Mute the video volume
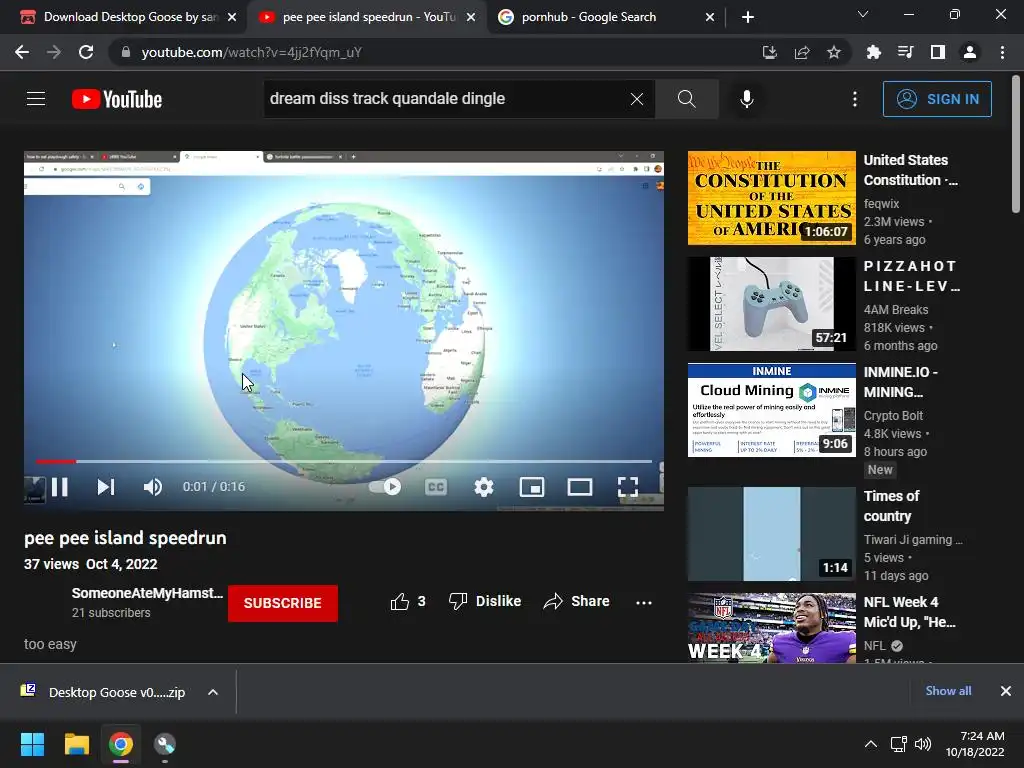 pos(152,487)
